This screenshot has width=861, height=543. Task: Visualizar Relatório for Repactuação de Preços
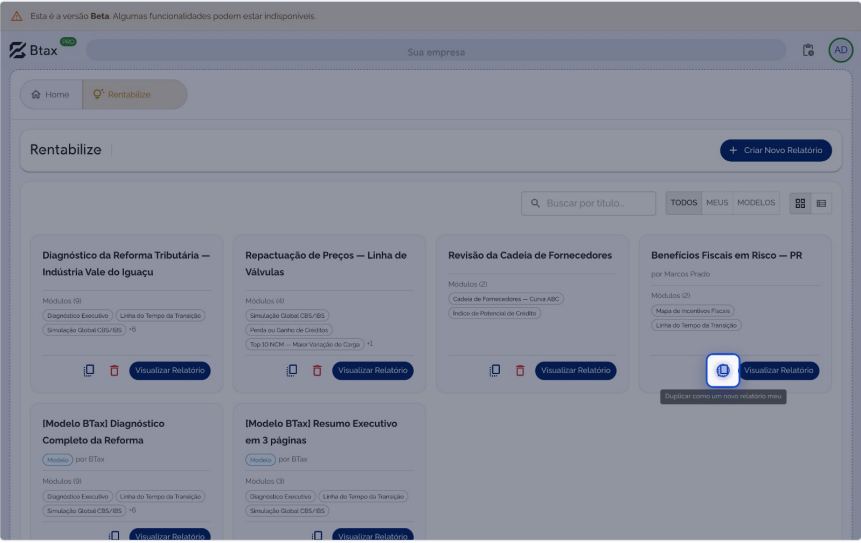(372, 371)
